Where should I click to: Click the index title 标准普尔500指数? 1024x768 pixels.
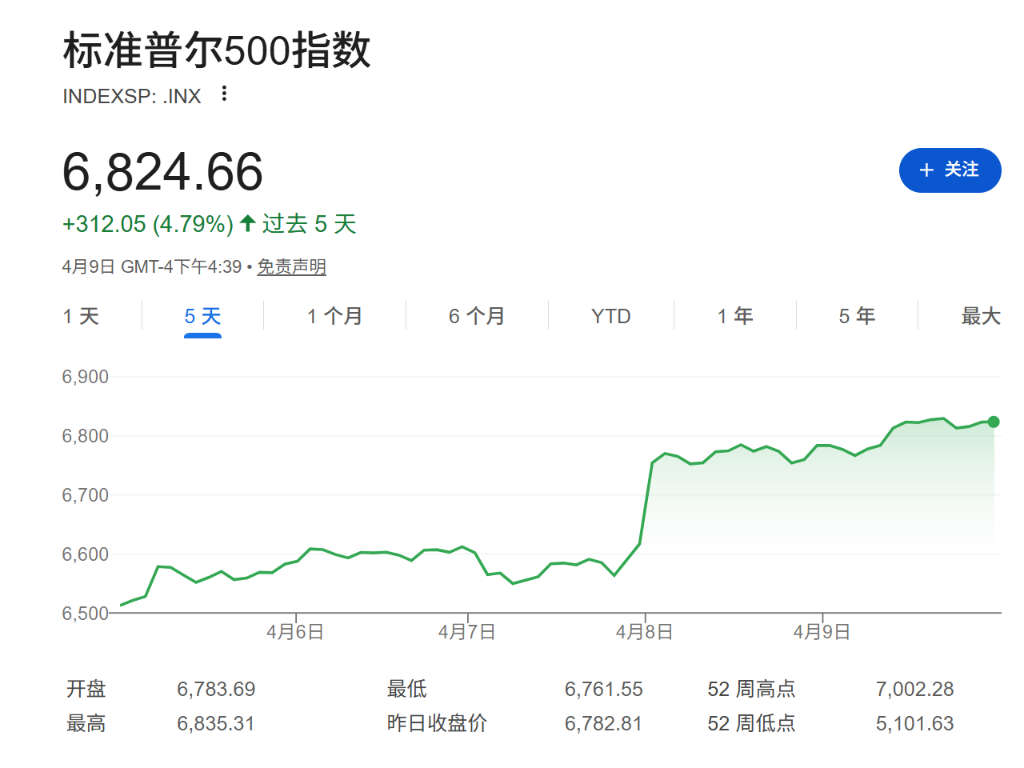[215, 50]
